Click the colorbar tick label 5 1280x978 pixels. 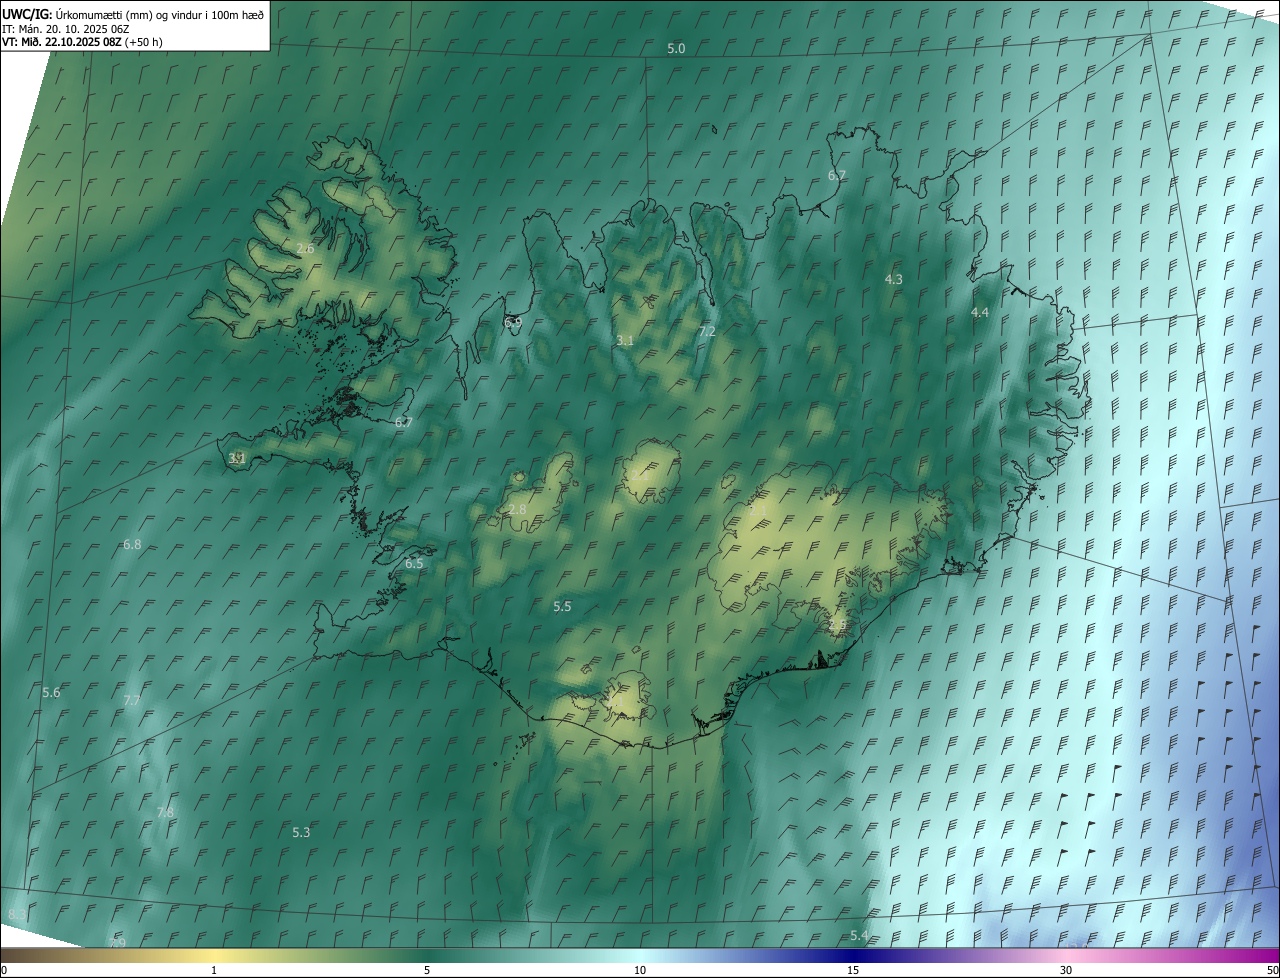(x=427, y=970)
